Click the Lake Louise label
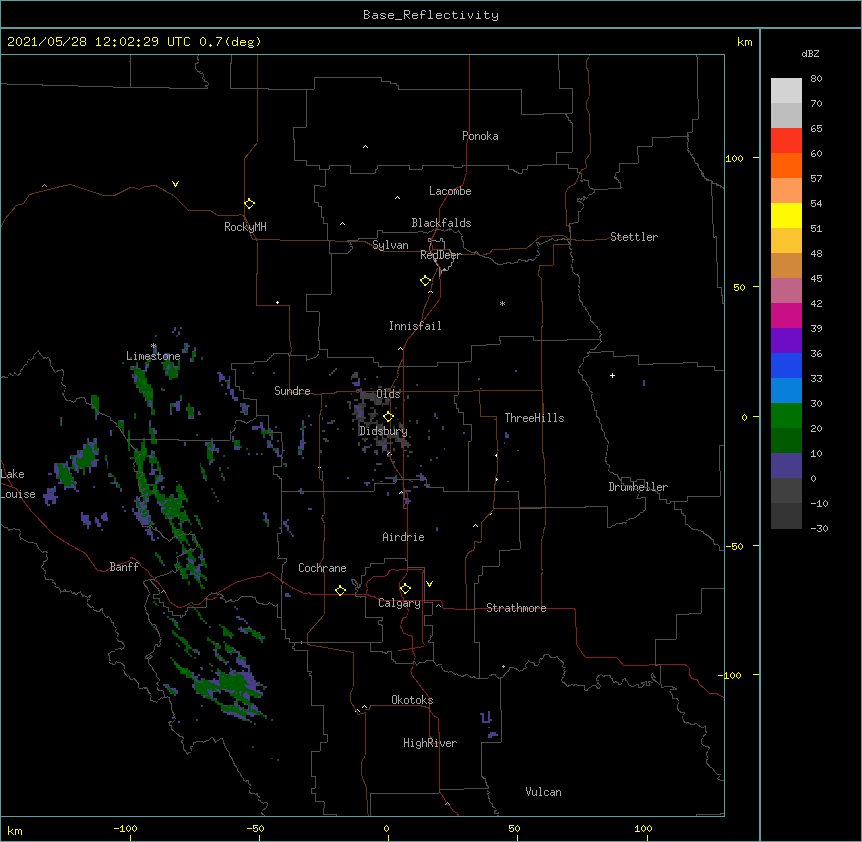The image size is (862, 842). click(x=18, y=484)
